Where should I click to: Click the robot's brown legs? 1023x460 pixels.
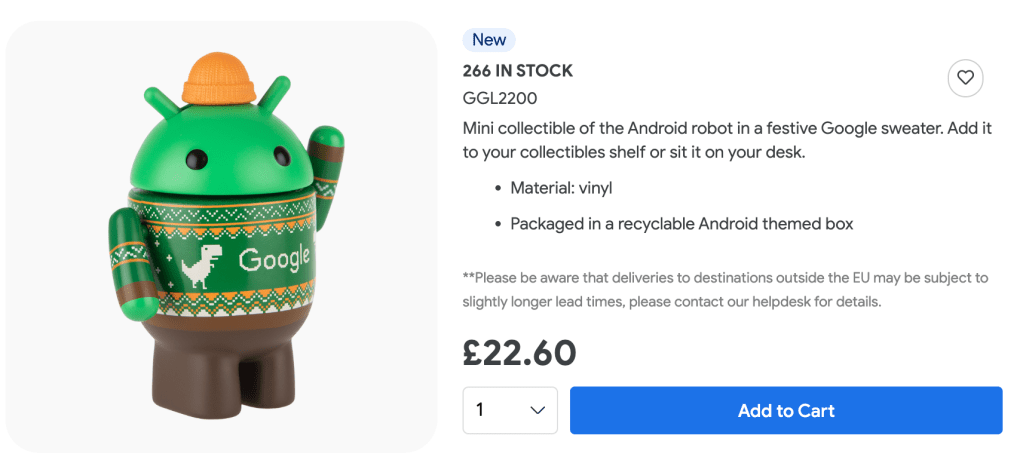tap(217, 380)
